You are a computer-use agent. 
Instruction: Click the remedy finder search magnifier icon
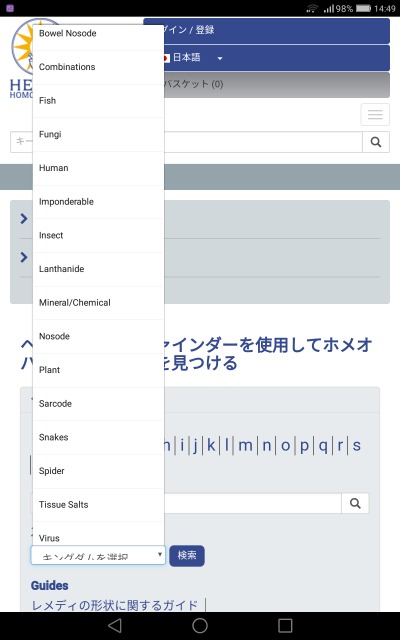(x=355, y=503)
